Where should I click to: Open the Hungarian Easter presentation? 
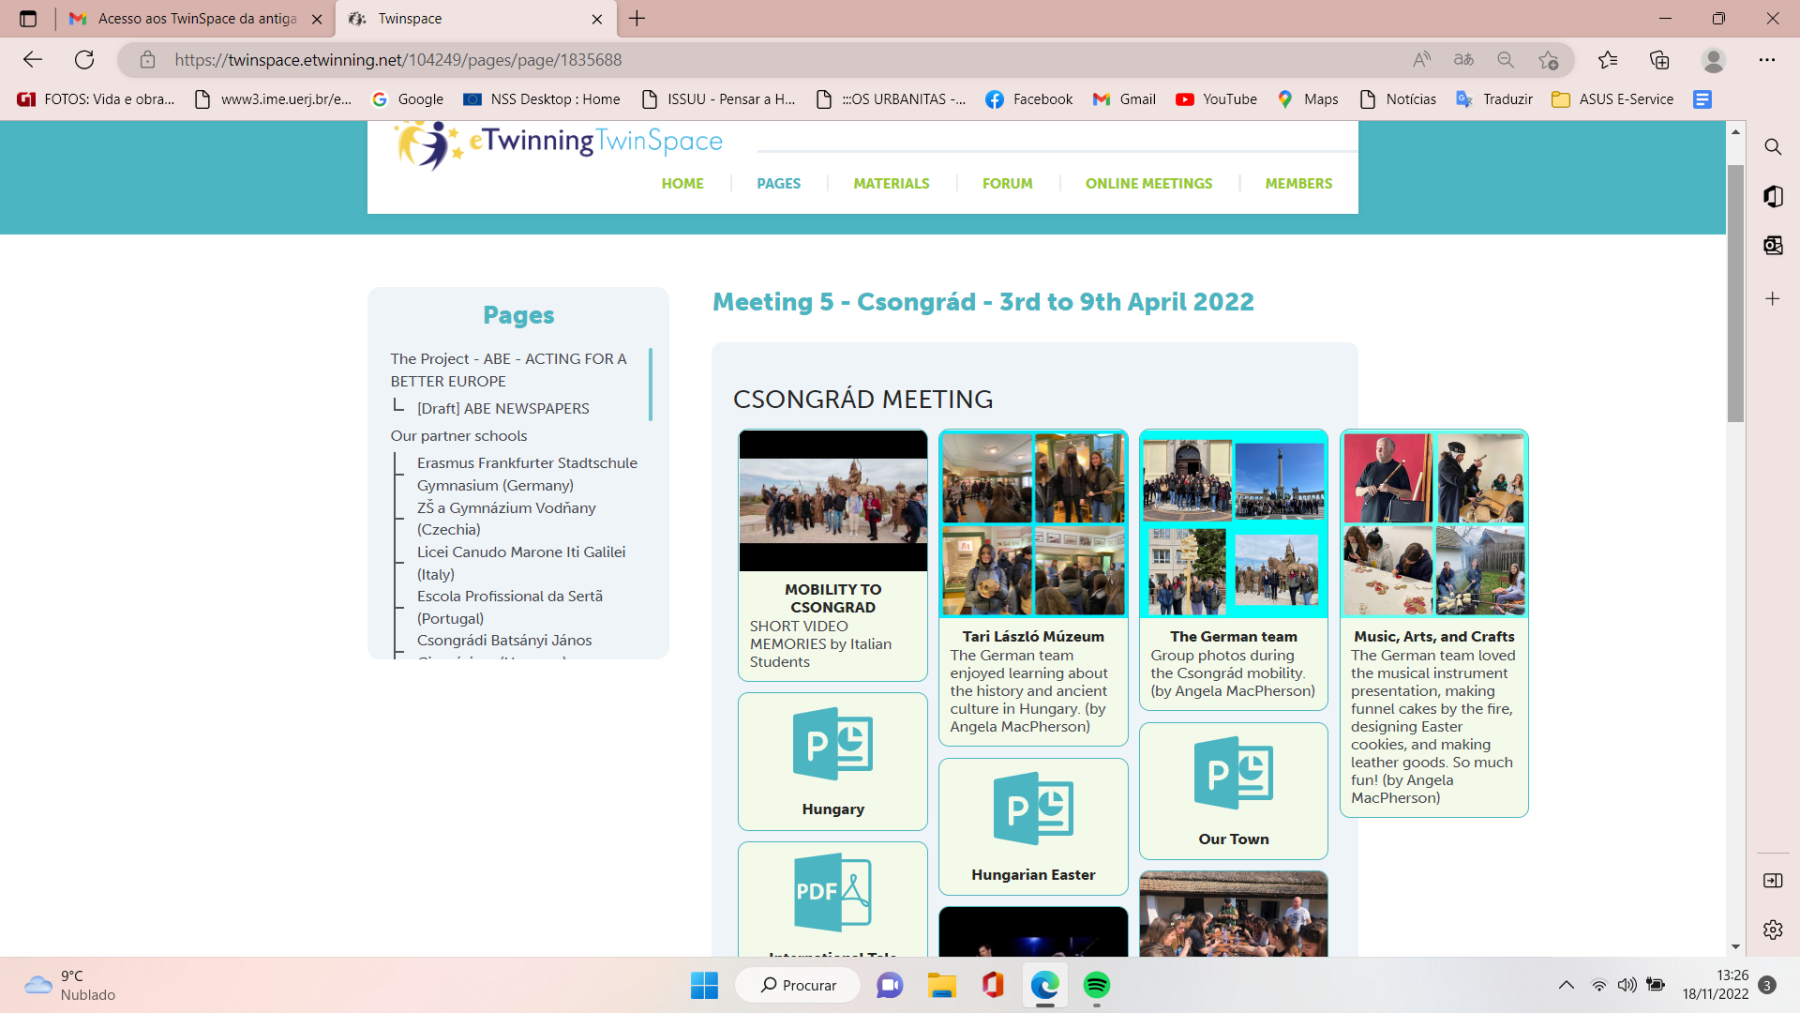(x=1033, y=826)
